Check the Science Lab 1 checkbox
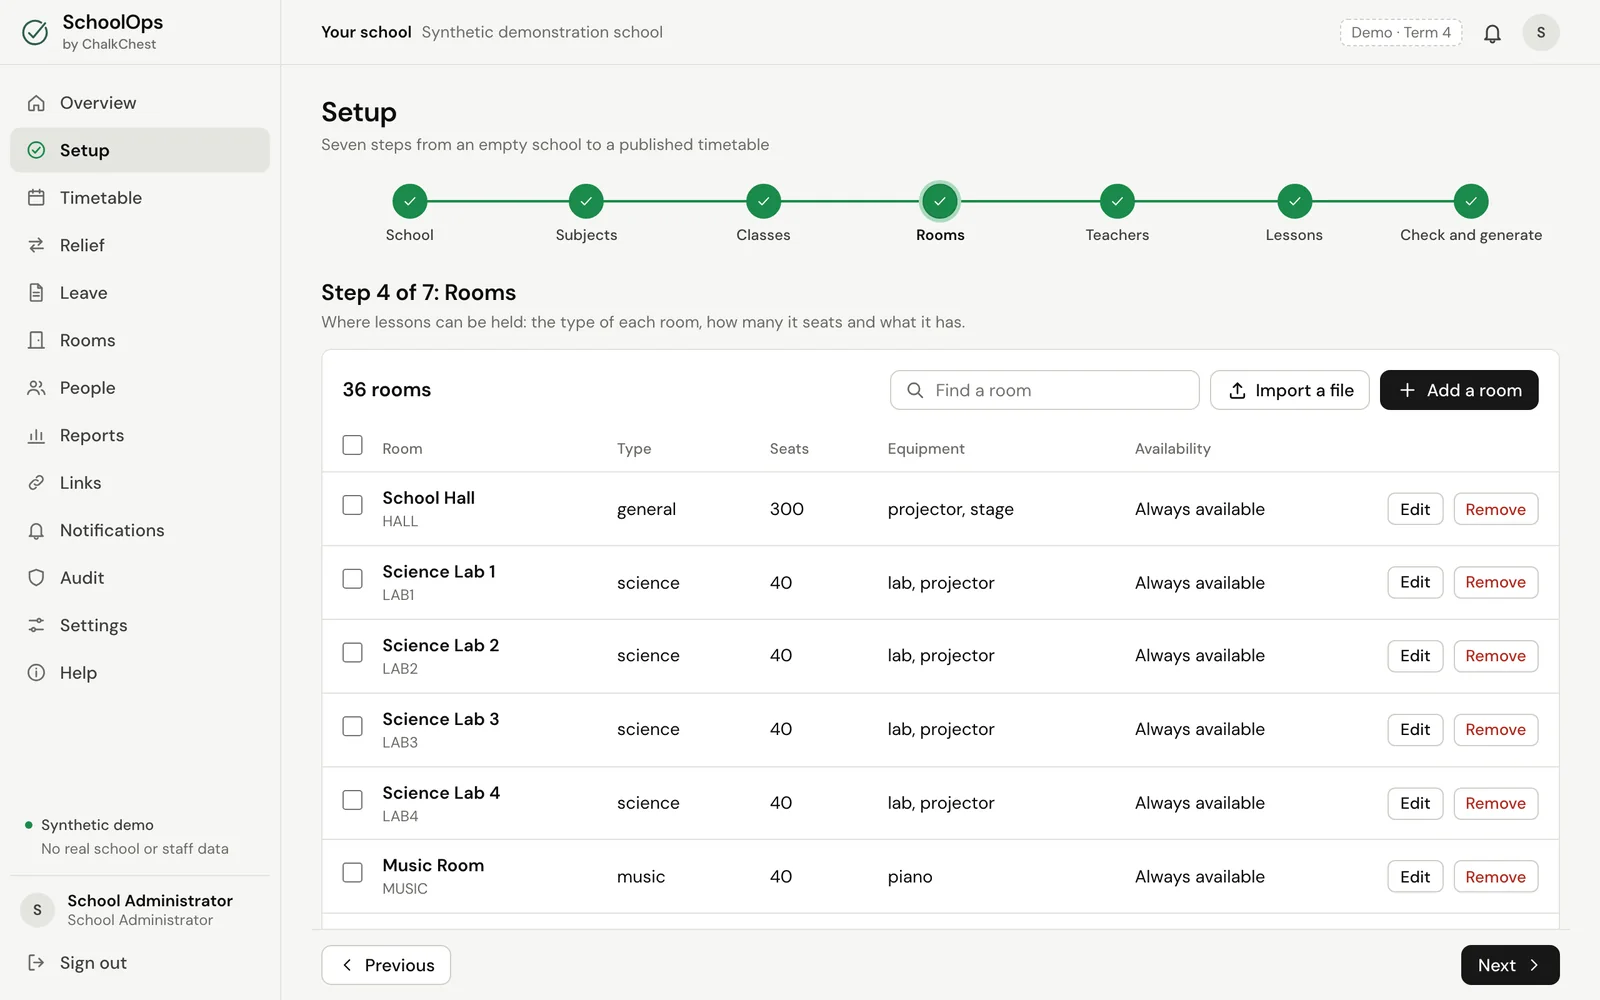Image resolution: width=1600 pixels, height=1000 pixels. click(x=352, y=579)
